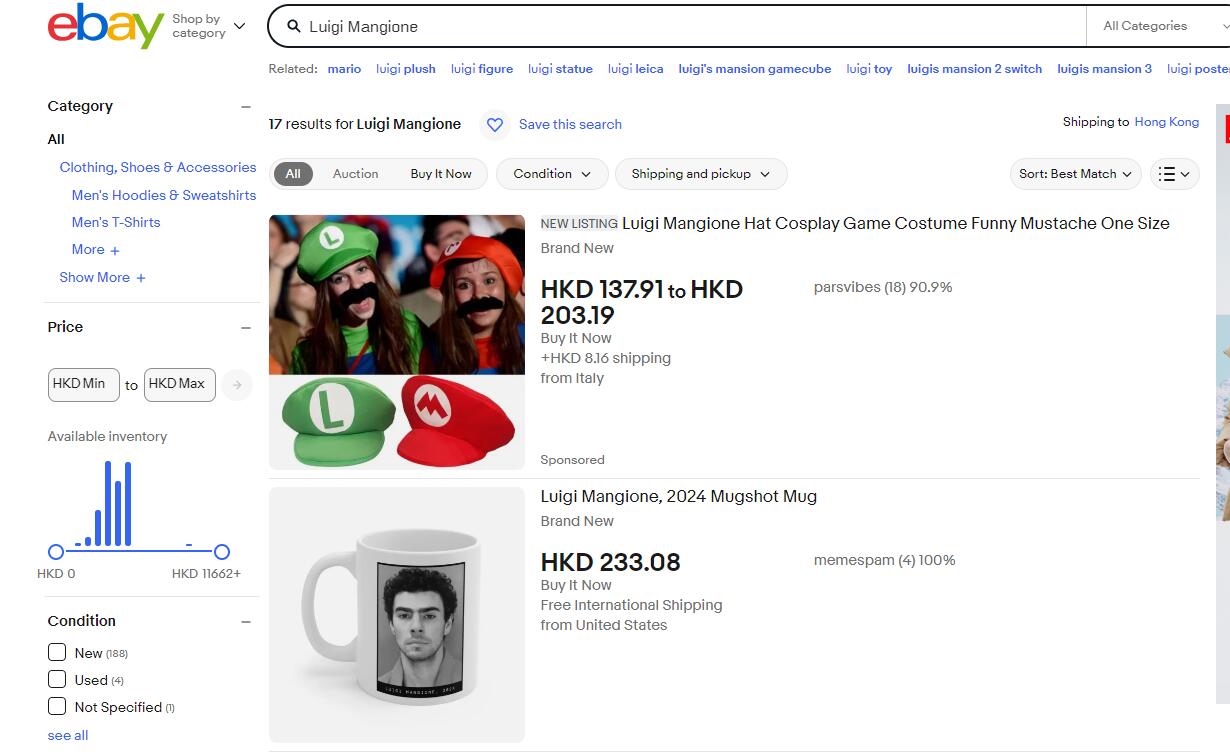Check the Used condition checkbox
The width and height of the screenshot is (1230, 755).
click(57, 679)
